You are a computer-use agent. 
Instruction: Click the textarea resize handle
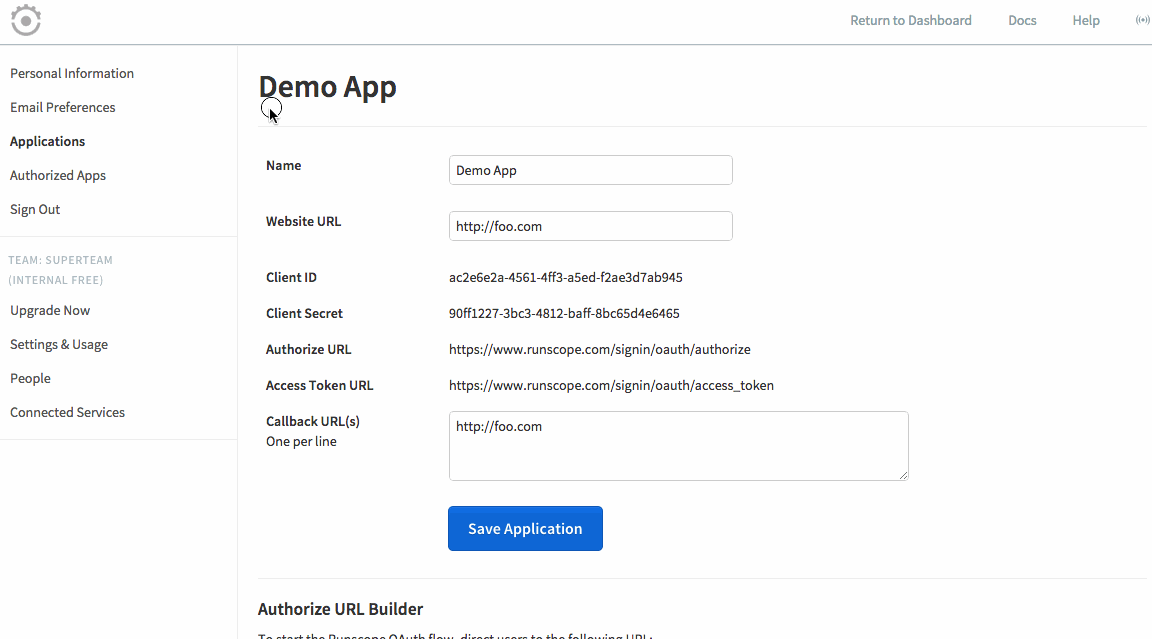pos(904,476)
